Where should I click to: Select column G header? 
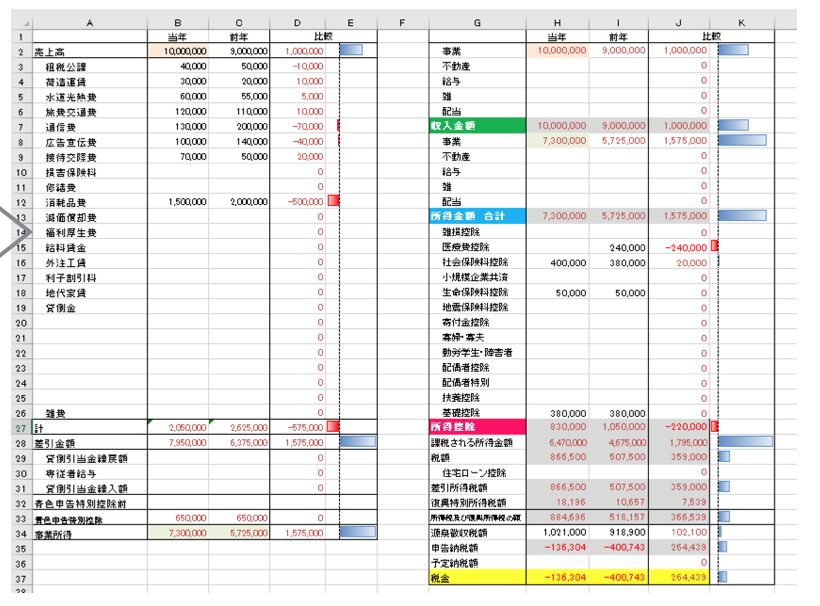point(477,22)
